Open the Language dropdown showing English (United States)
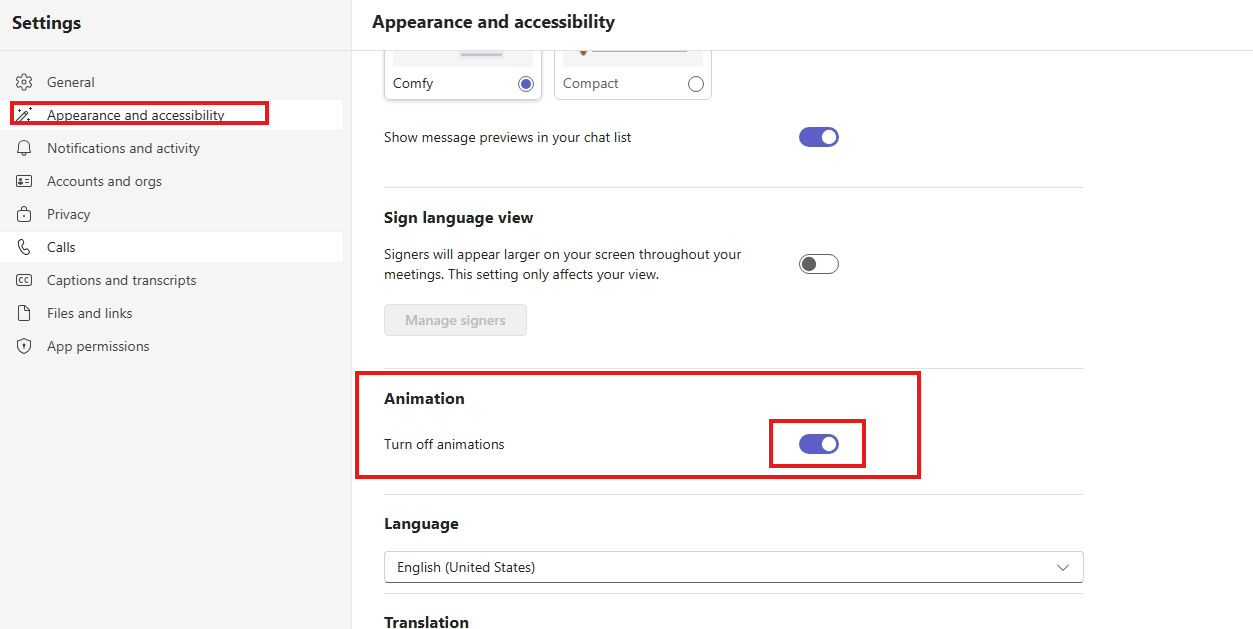Viewport: 1253px width, 629px height. pyautogui.click(x=733, y=567)
